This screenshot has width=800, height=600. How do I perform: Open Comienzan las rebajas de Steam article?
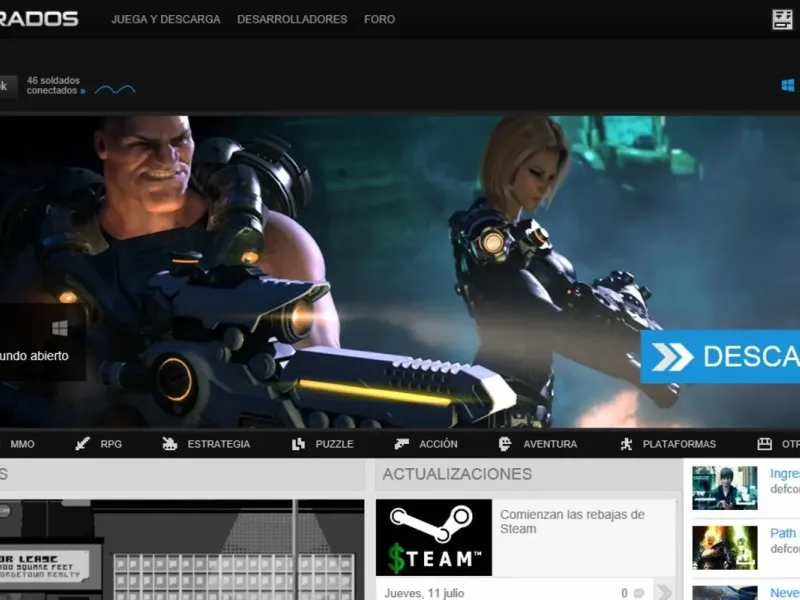tap(572, 521)
